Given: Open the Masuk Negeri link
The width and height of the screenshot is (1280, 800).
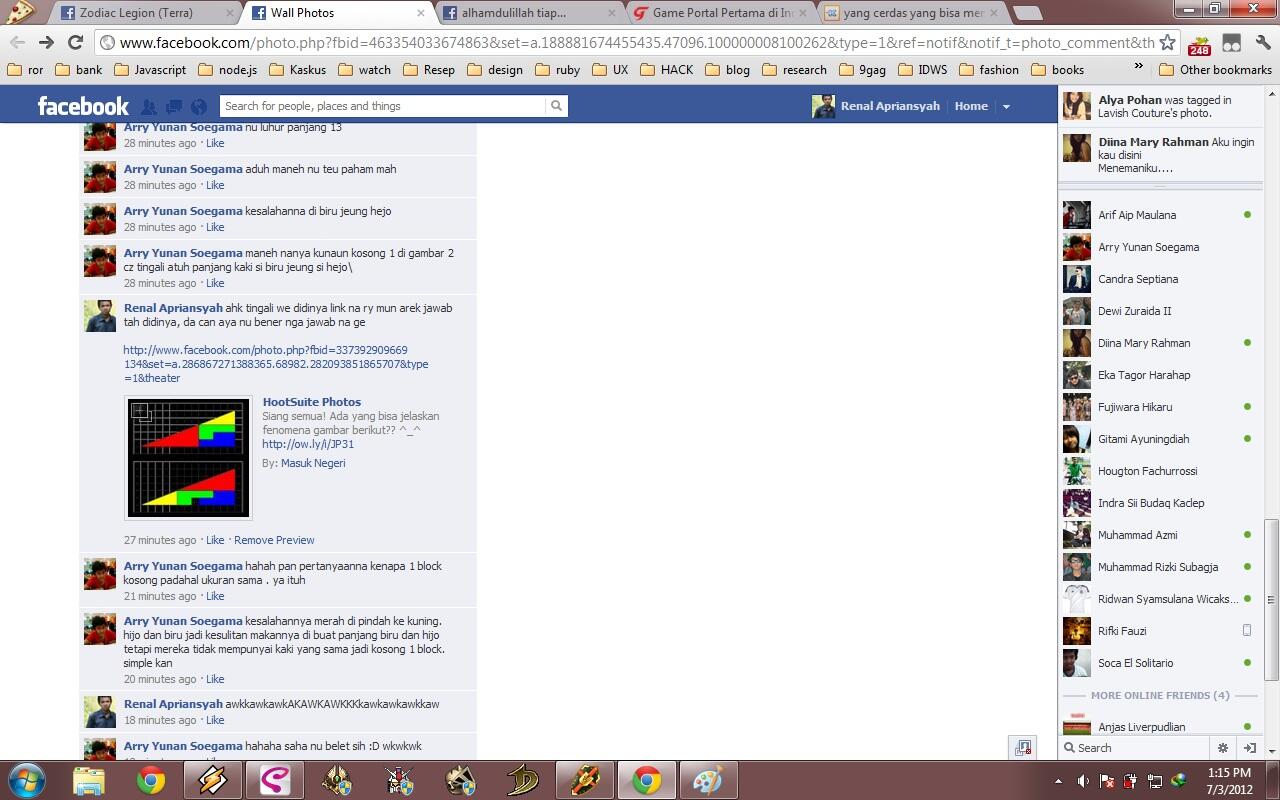Looking at the screenshot, I should click(313, 463).
